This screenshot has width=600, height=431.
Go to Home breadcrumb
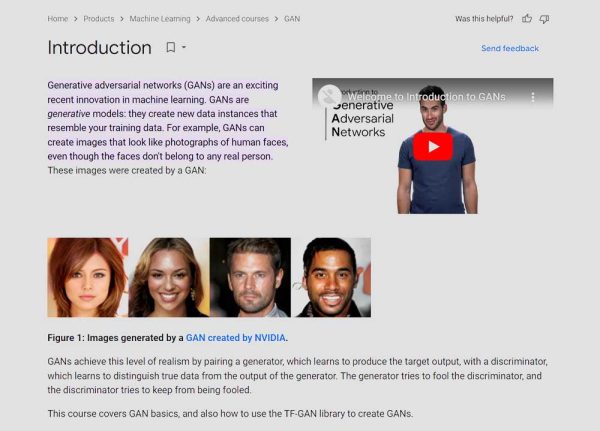[x=57, y=19]
